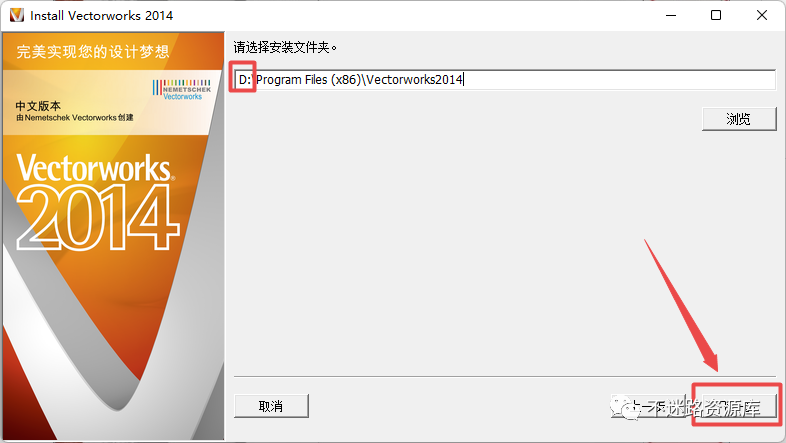Click the Vectorworks 2014 banner title
The height and width of the screenshot is (443, 786).
[x=98, y=201]
